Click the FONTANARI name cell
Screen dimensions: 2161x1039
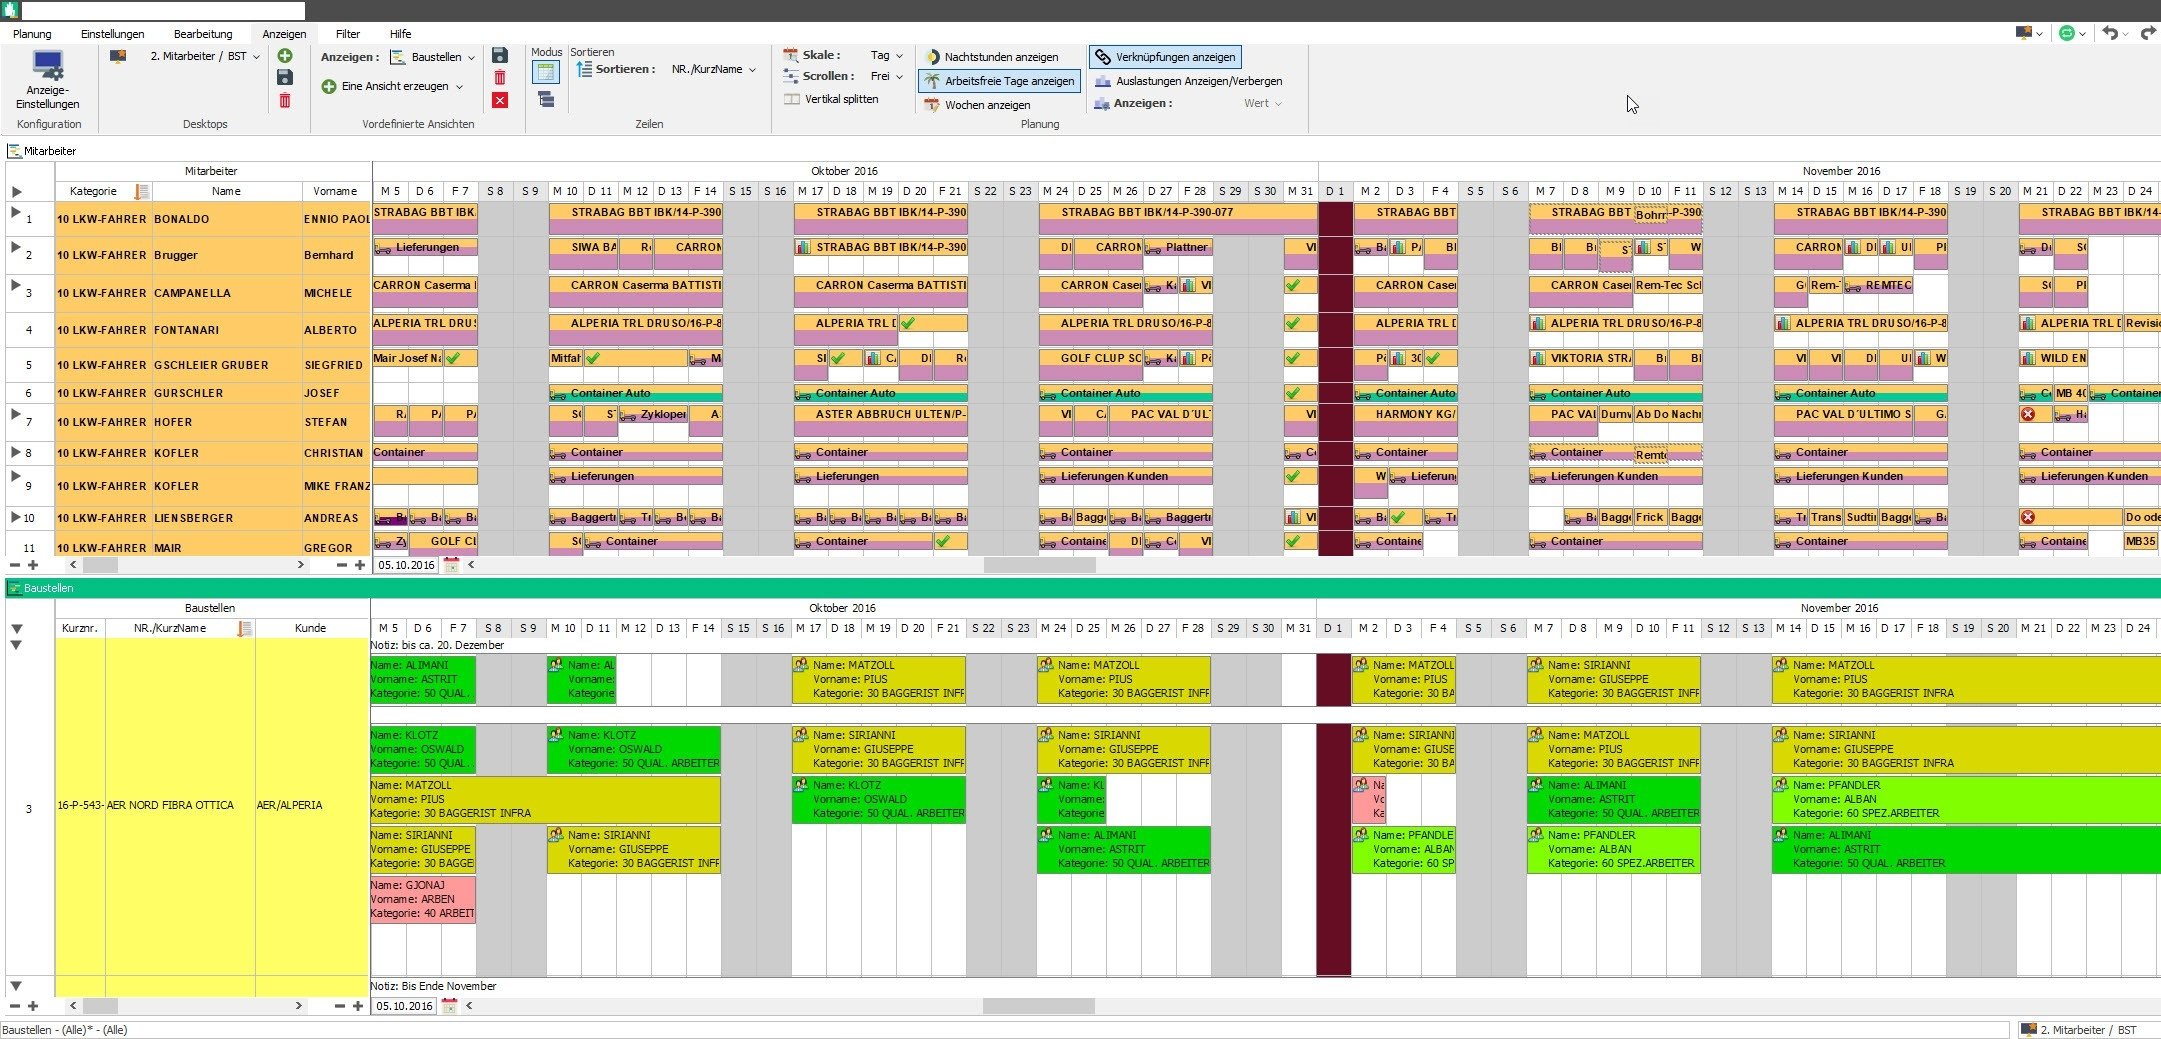click(x=226, y=330)
